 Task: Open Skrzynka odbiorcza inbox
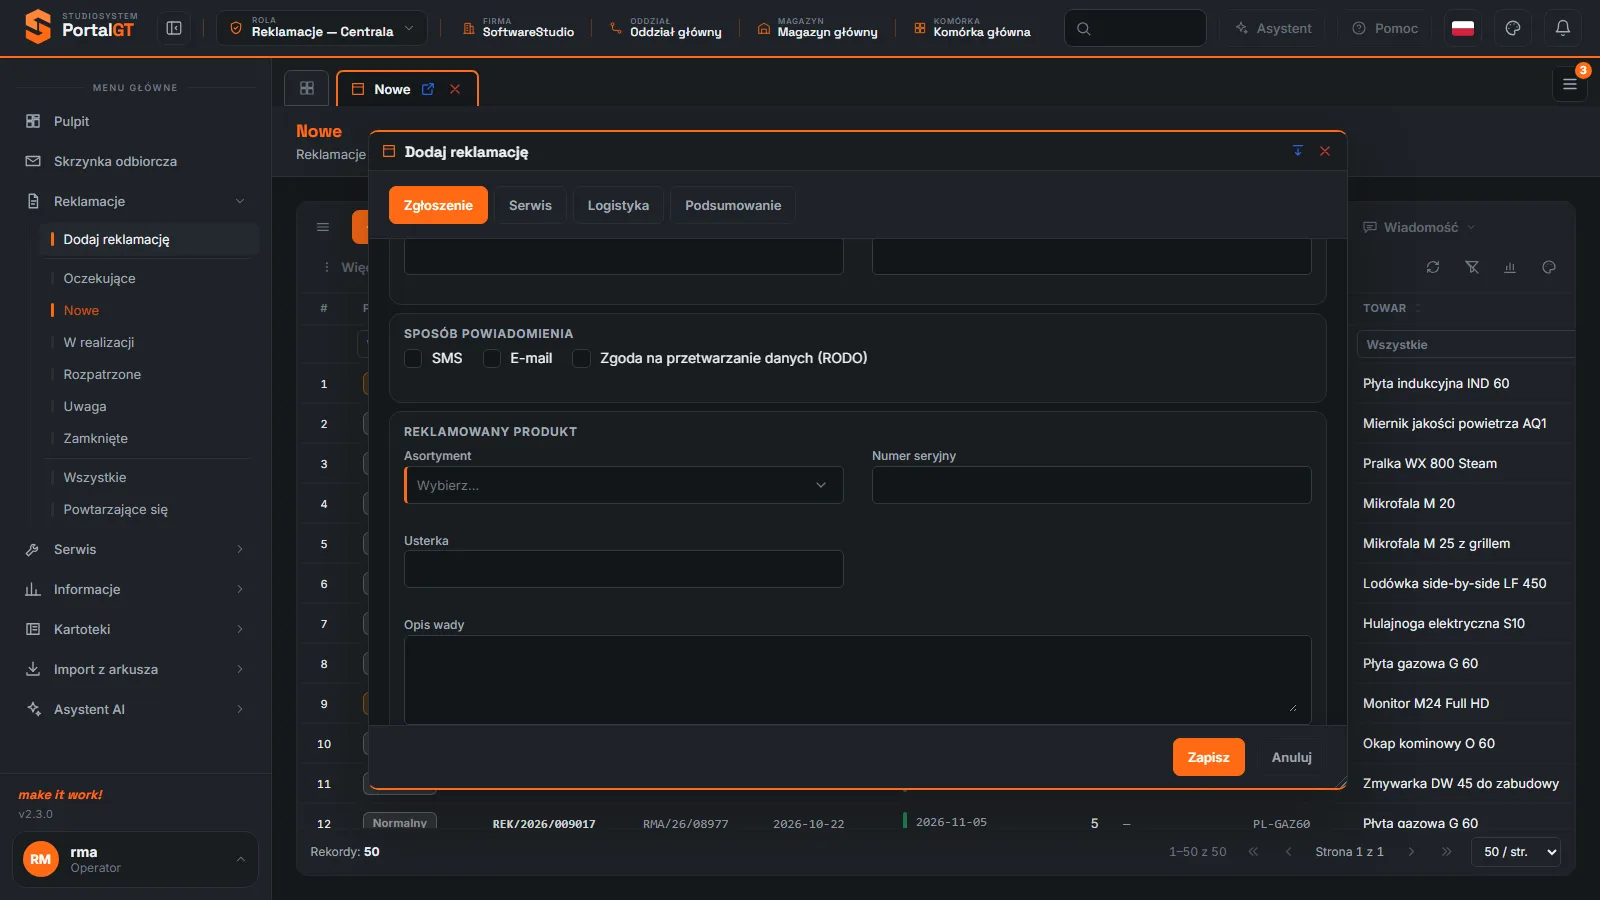[x=135, y=161]
